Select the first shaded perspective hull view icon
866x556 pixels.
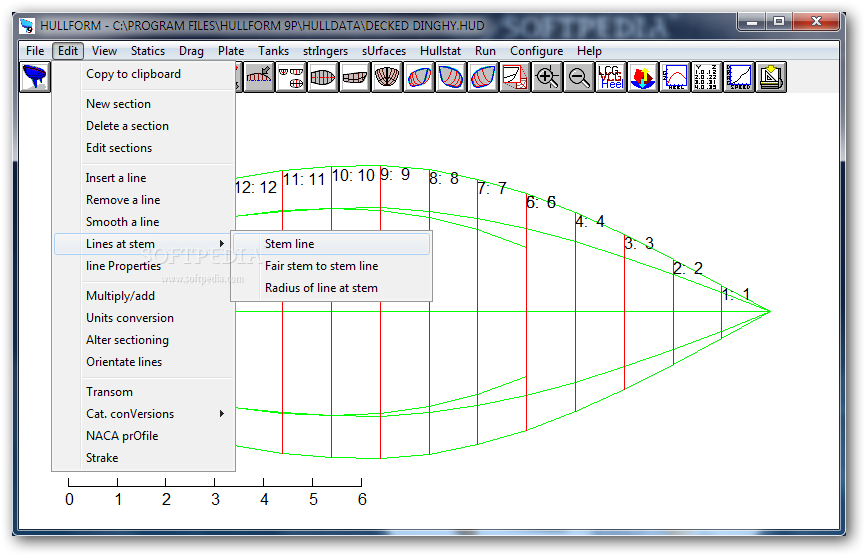tap(419, 77)
